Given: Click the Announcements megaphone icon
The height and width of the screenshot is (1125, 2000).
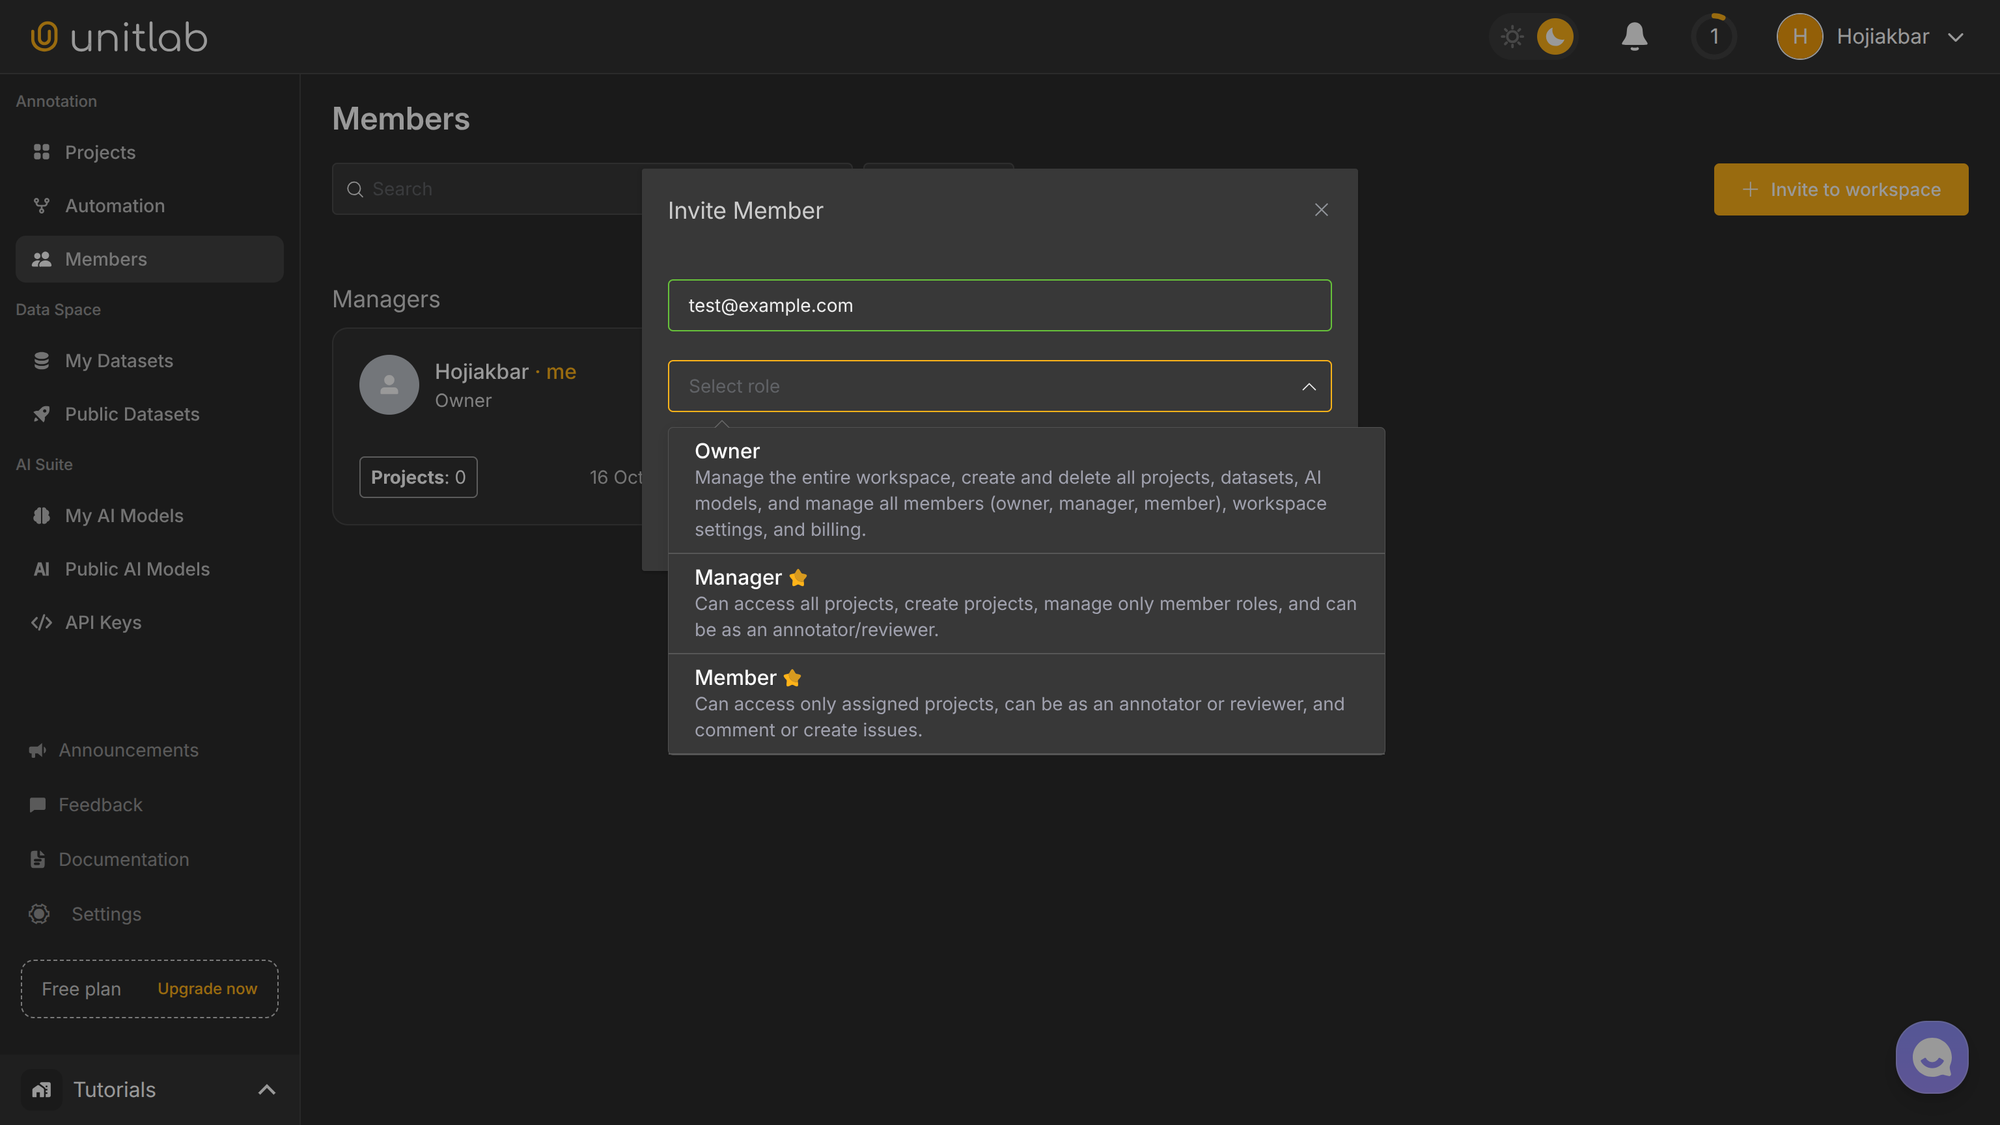Looking at the screenshot, I should [38, 750].
